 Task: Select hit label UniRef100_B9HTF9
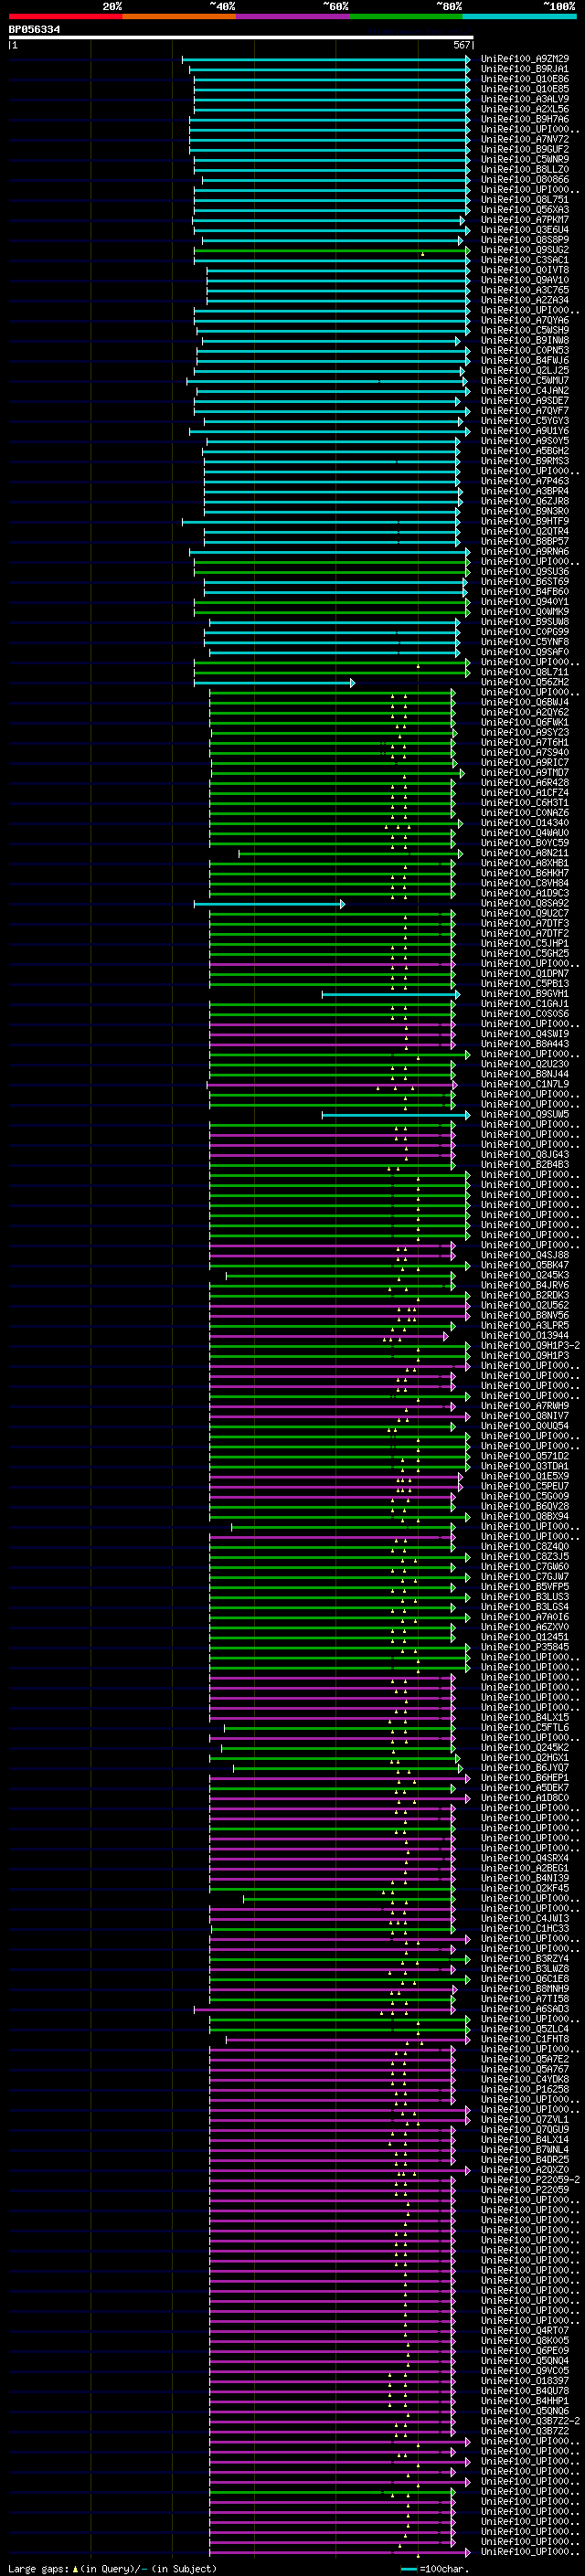click(525, 521)
